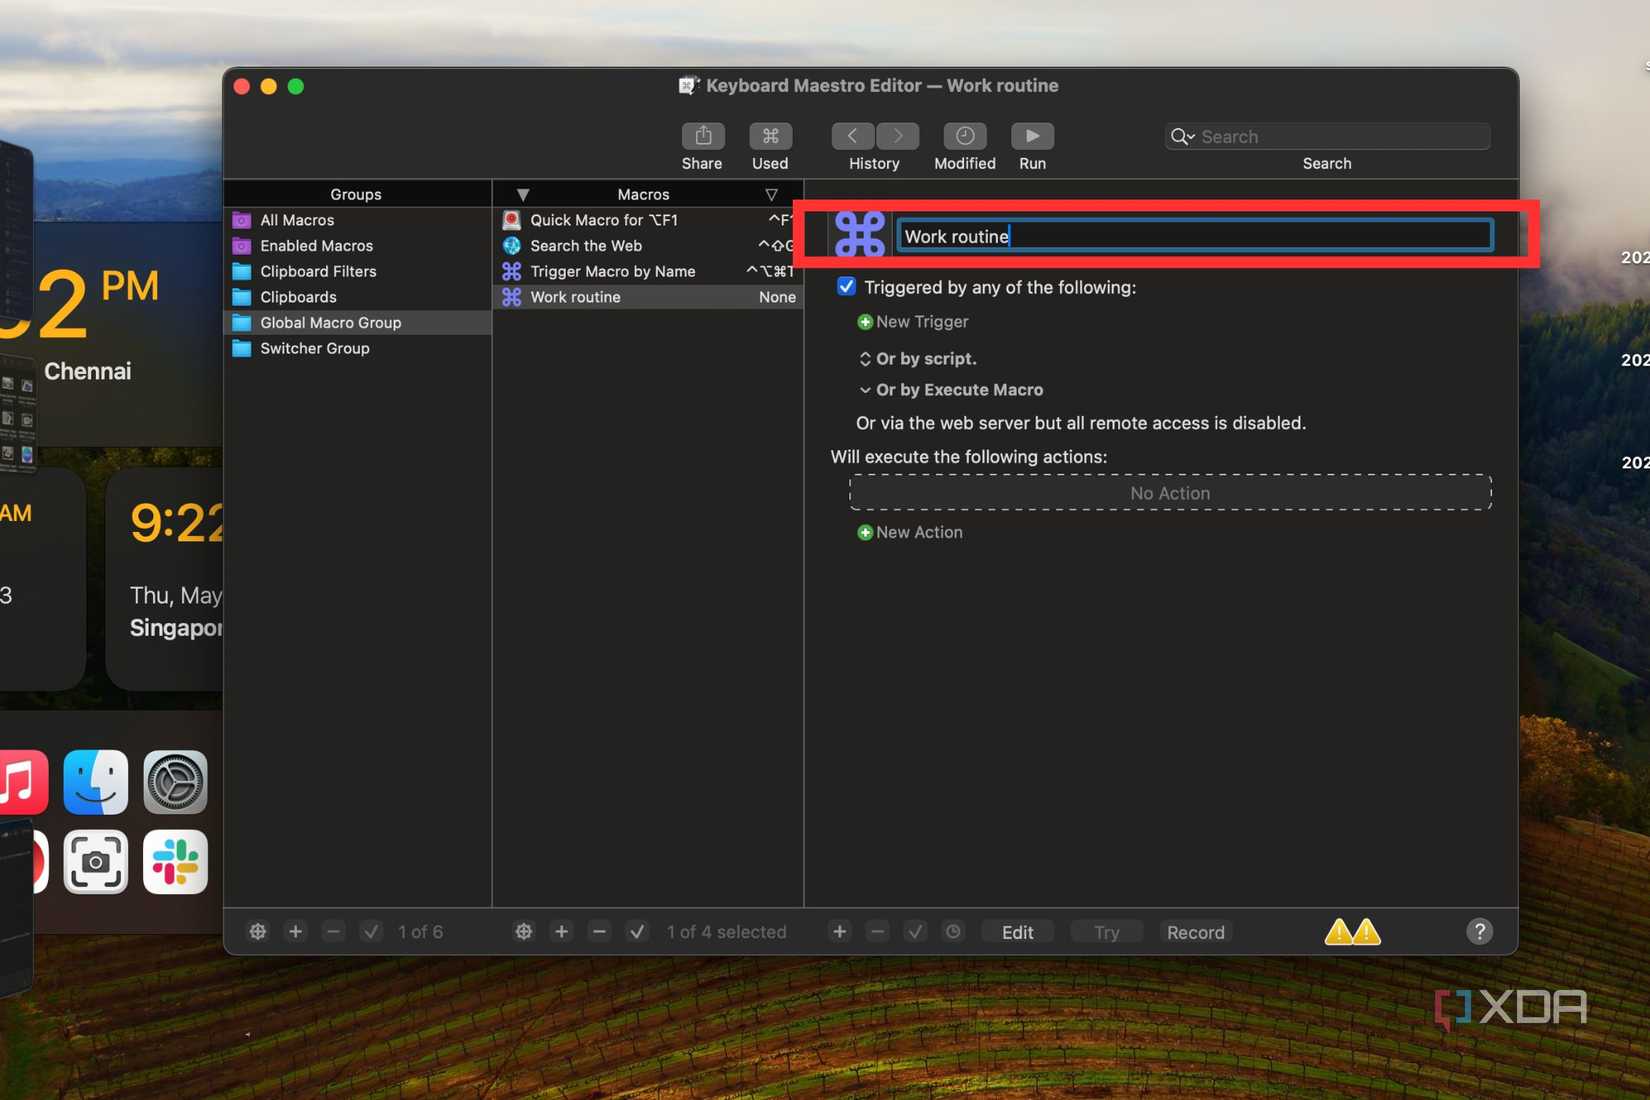
Task: Run the macro with the Run button
Action: [1032, 135]
